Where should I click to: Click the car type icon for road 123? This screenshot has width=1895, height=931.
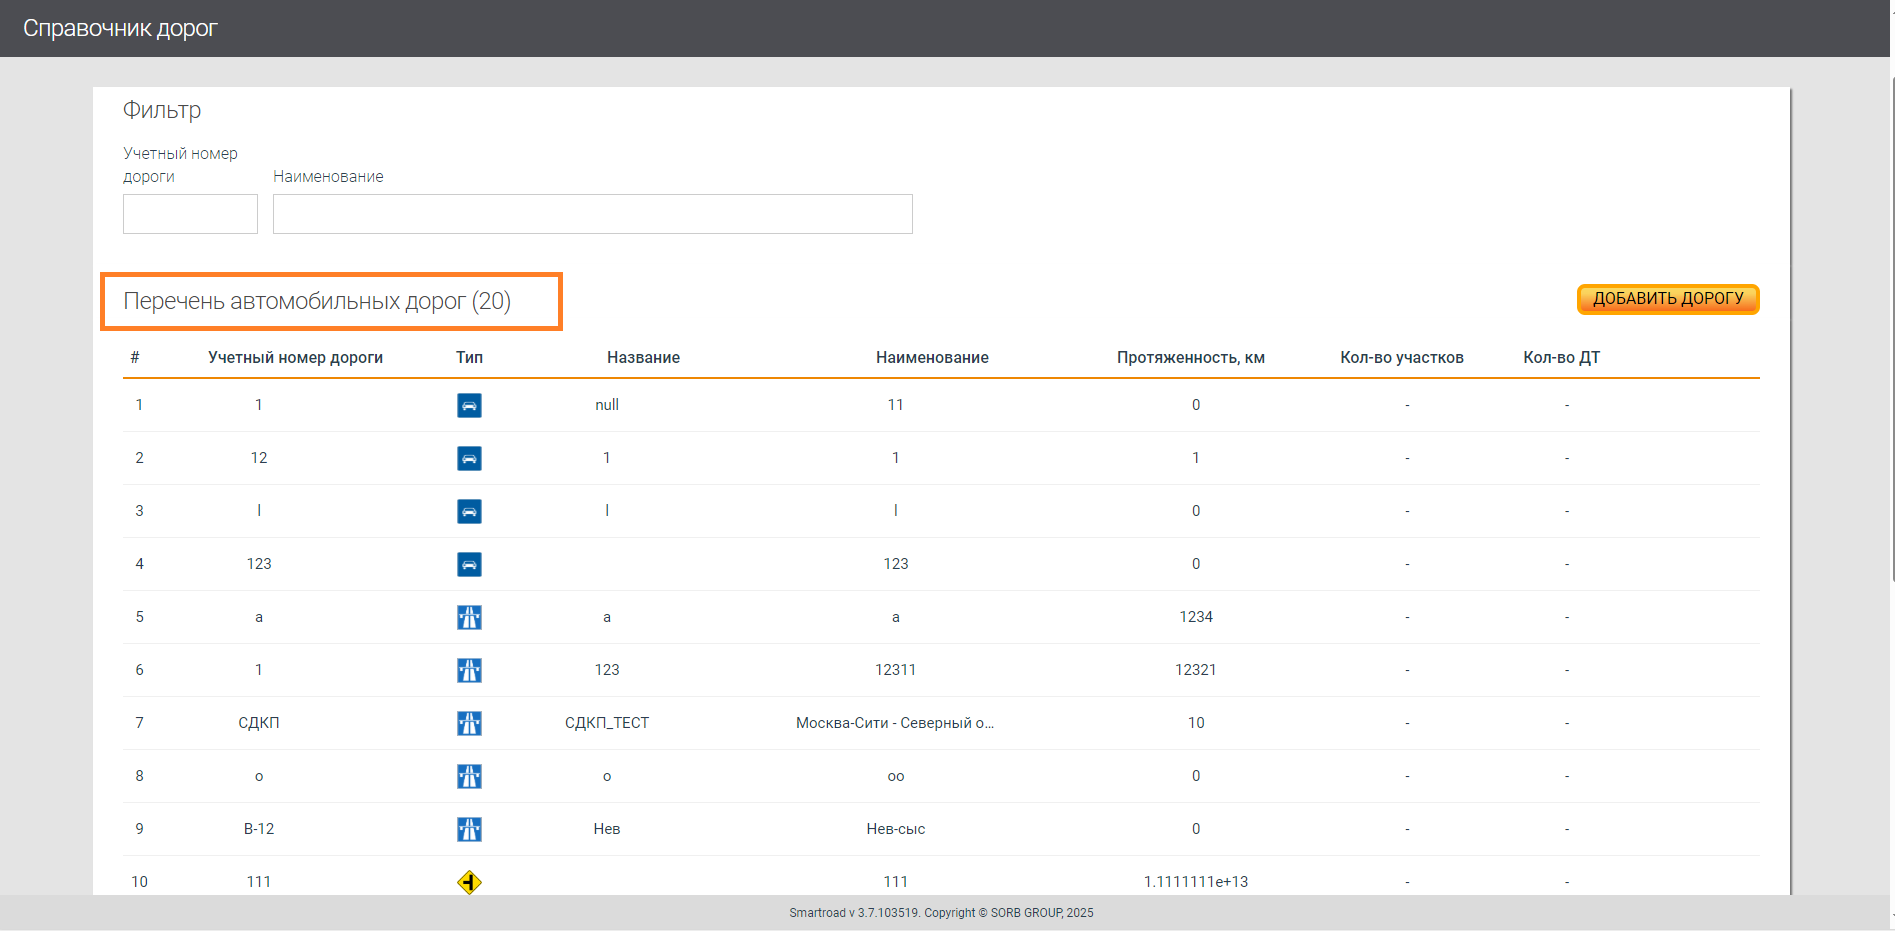pyautogui.click(x=469, y=564)
